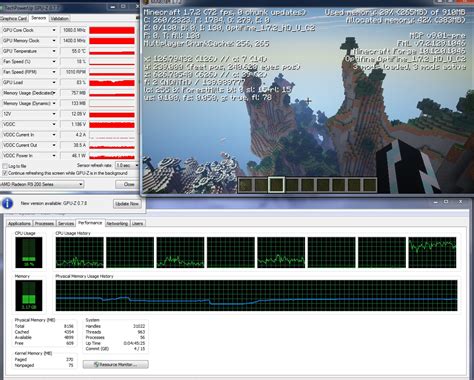Open Task Manager Processes tab

[x=44, y=223]
